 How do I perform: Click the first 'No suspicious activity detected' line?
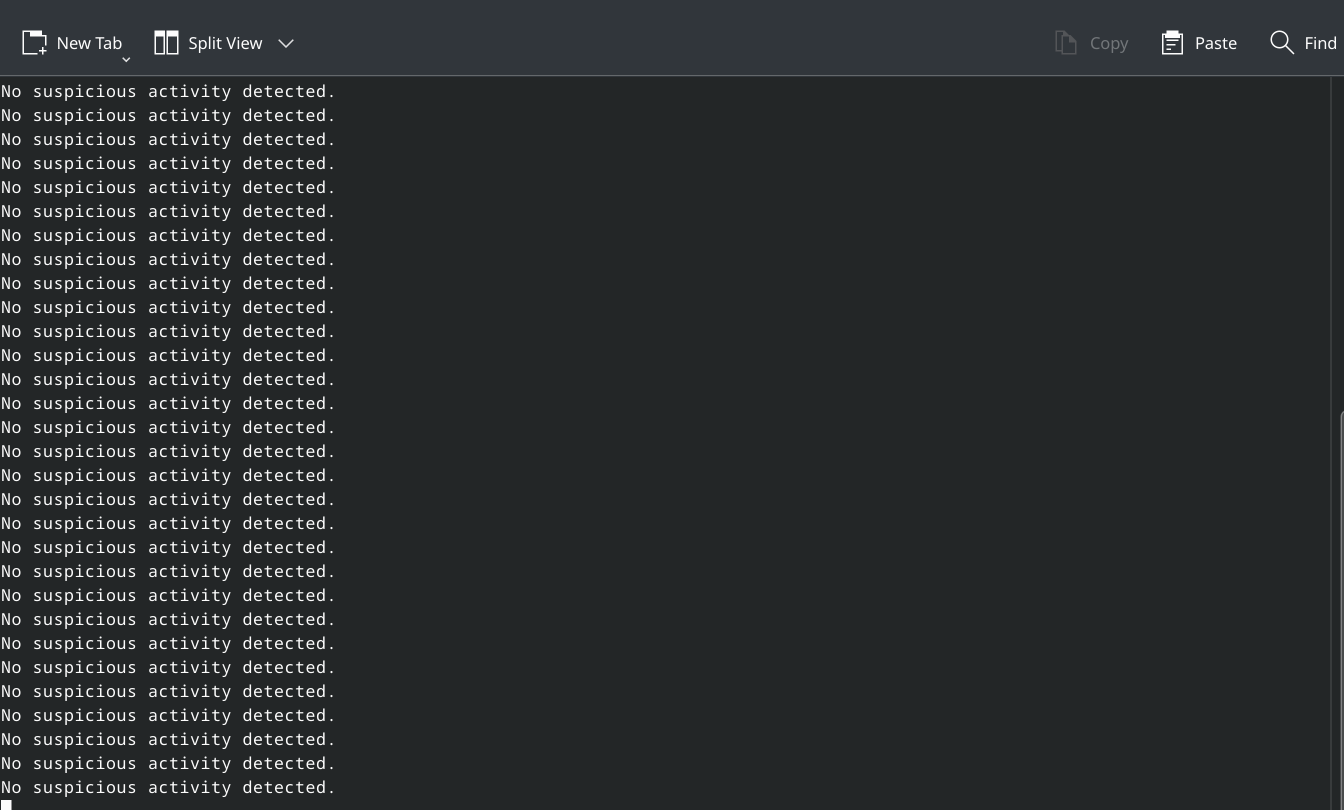(x=168, y=91)
